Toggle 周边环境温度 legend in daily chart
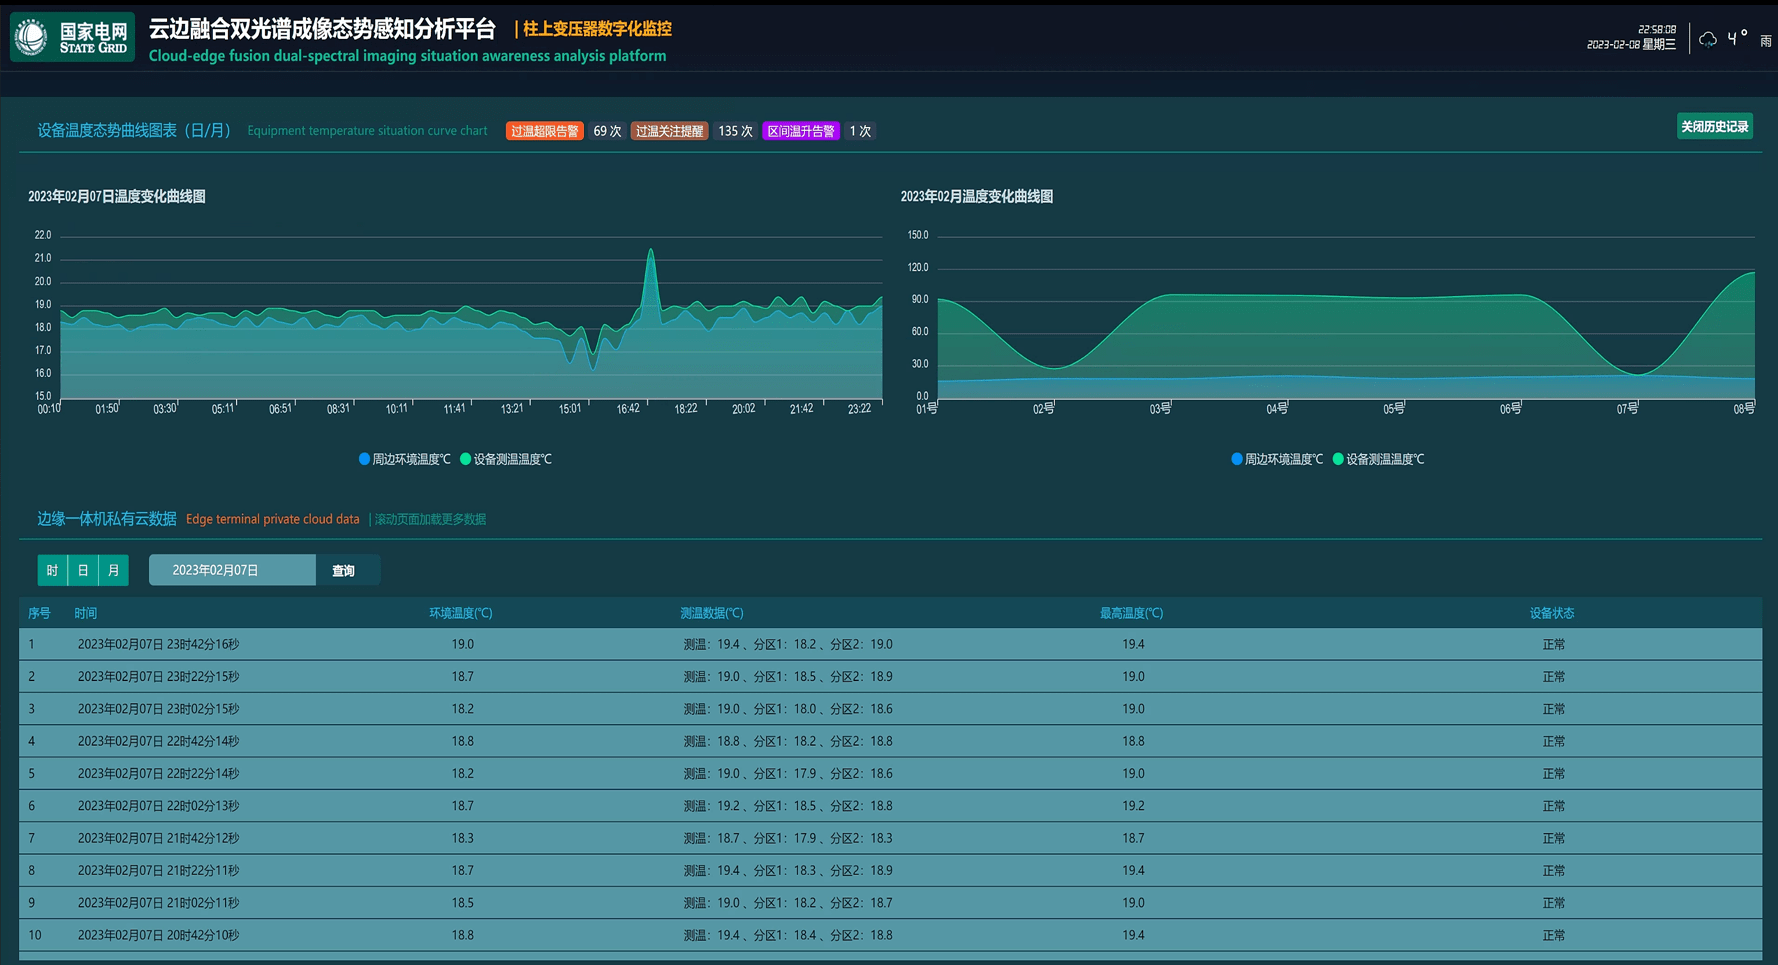 click(x=404, y=459)
